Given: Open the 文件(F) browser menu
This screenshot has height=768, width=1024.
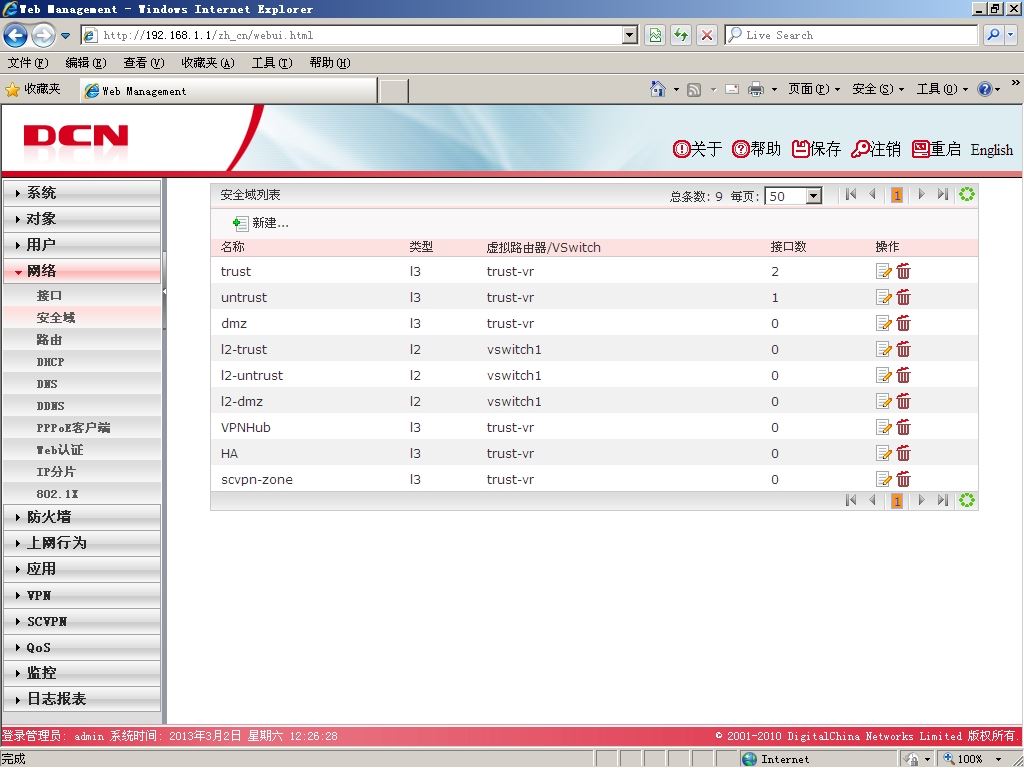Looking at the screenshot, I should point(28,63).
